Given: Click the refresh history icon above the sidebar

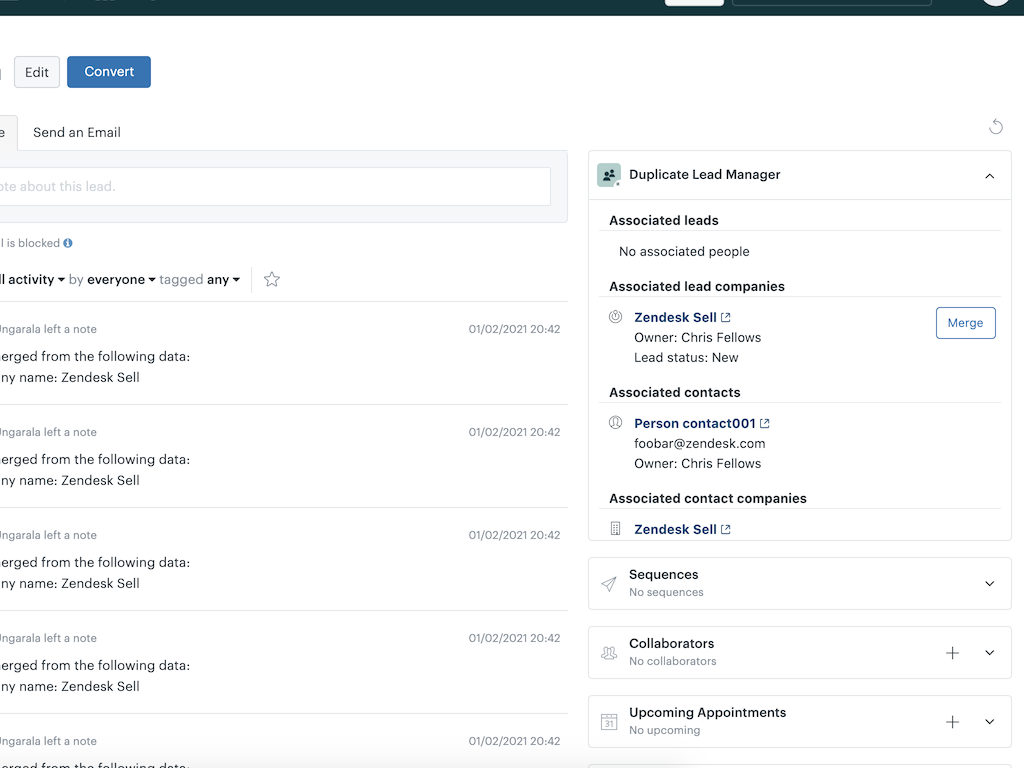Looking at the screenshot, I should [996, 126].
